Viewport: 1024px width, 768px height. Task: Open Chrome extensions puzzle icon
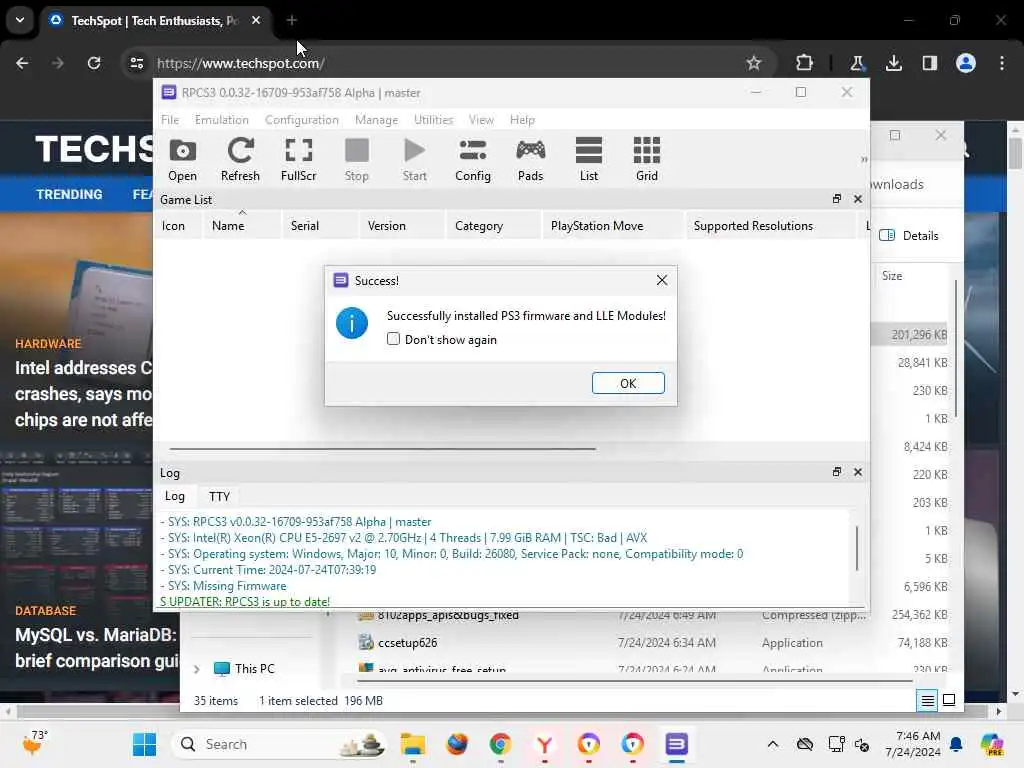click(x=805, y=63)
